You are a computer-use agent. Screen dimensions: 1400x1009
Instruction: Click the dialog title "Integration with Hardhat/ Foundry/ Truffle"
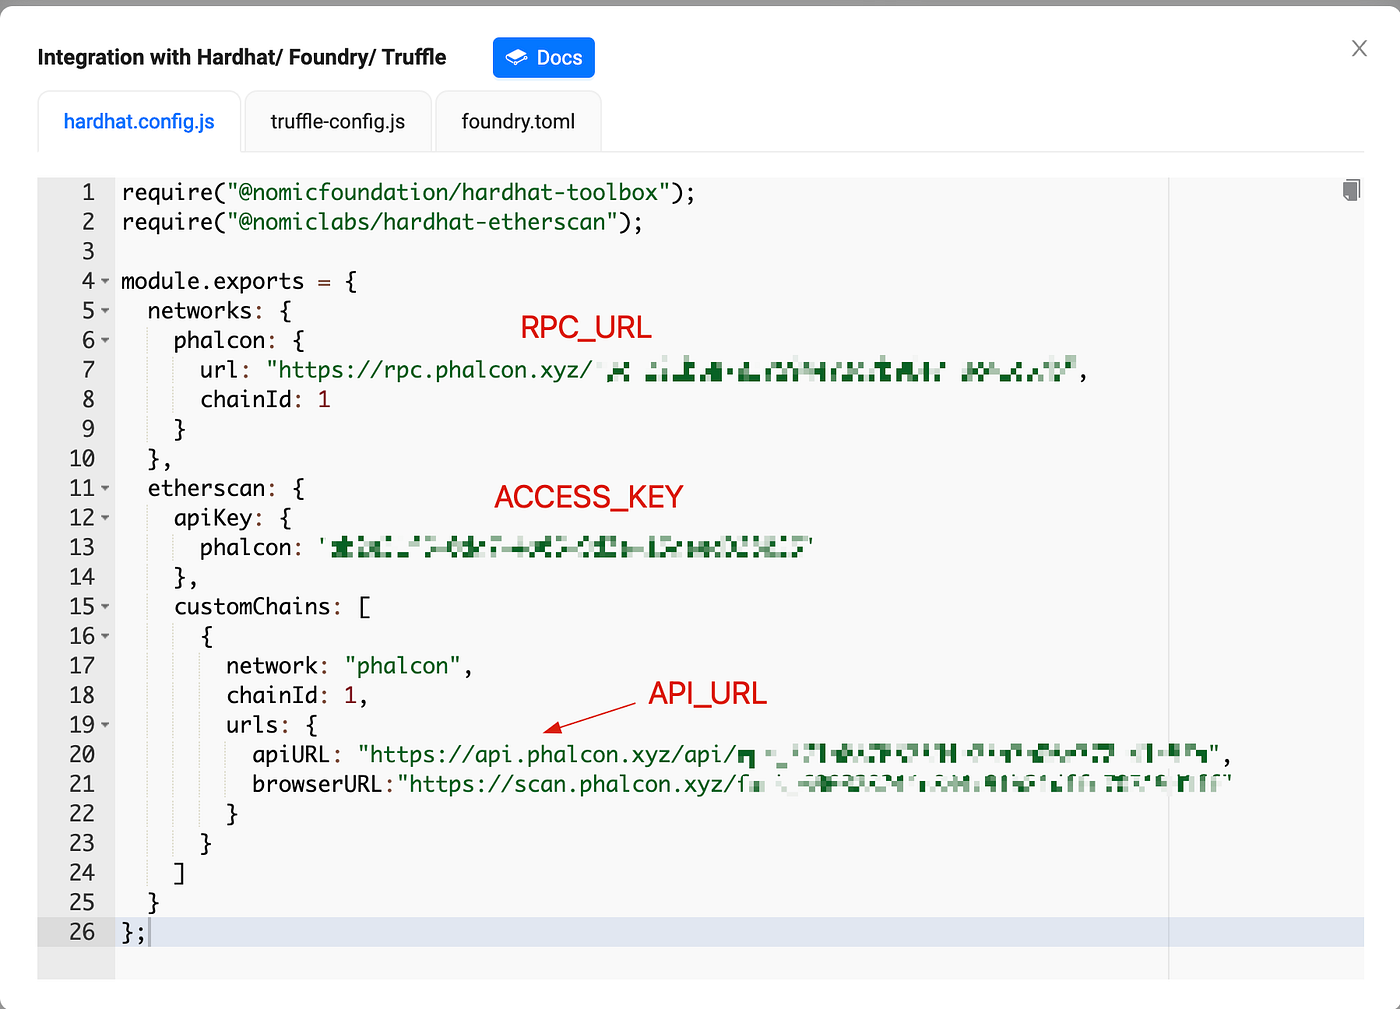[242, 57]
